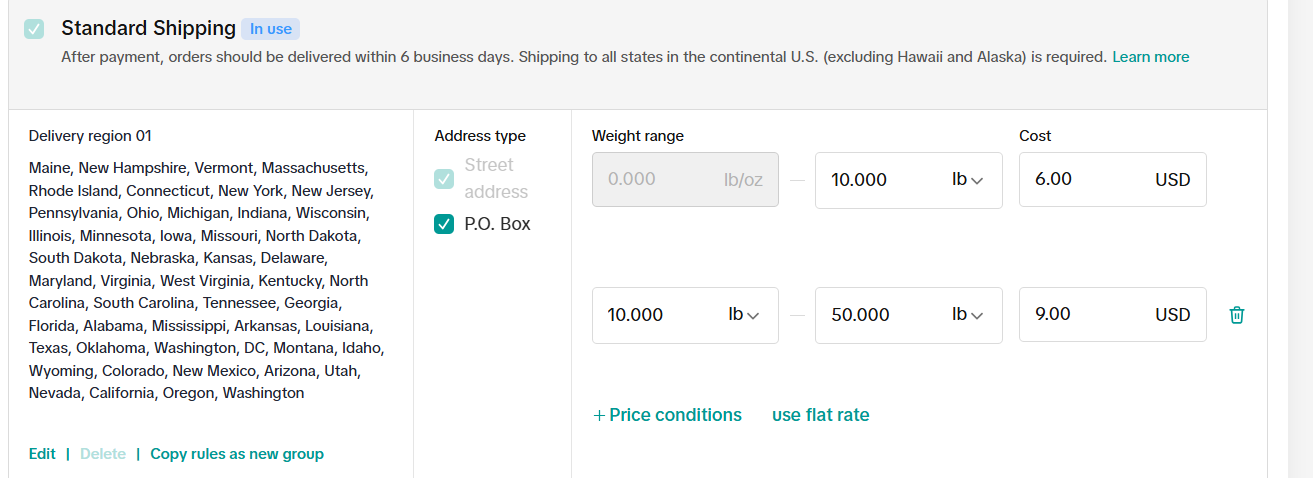Open the Learn more link
Viewport: 1313px width, 478px height.
click(x=1150, y=57)
